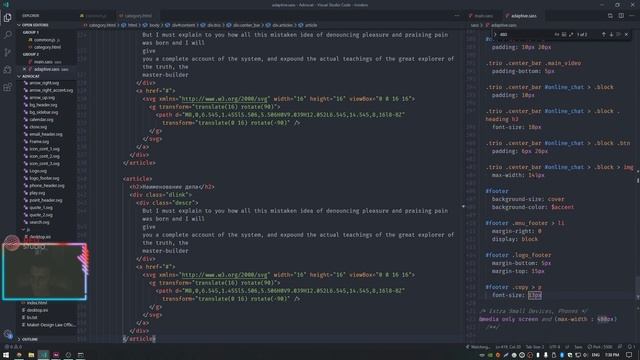Click Split Editor icon in right group
The height and width of the screenshot is (360, 640).
621,16
